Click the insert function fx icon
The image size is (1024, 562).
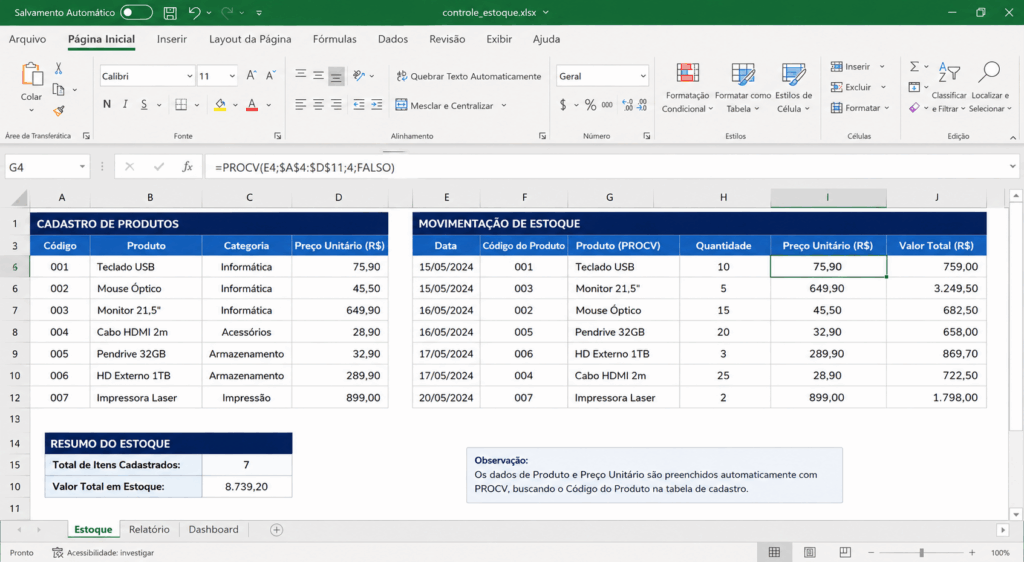(187, 167)
